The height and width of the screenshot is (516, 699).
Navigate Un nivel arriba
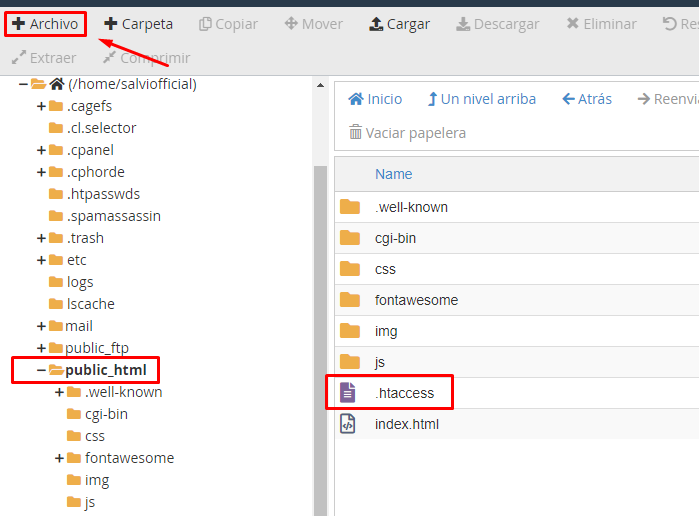pyautogui.click(x=481, y=99)
